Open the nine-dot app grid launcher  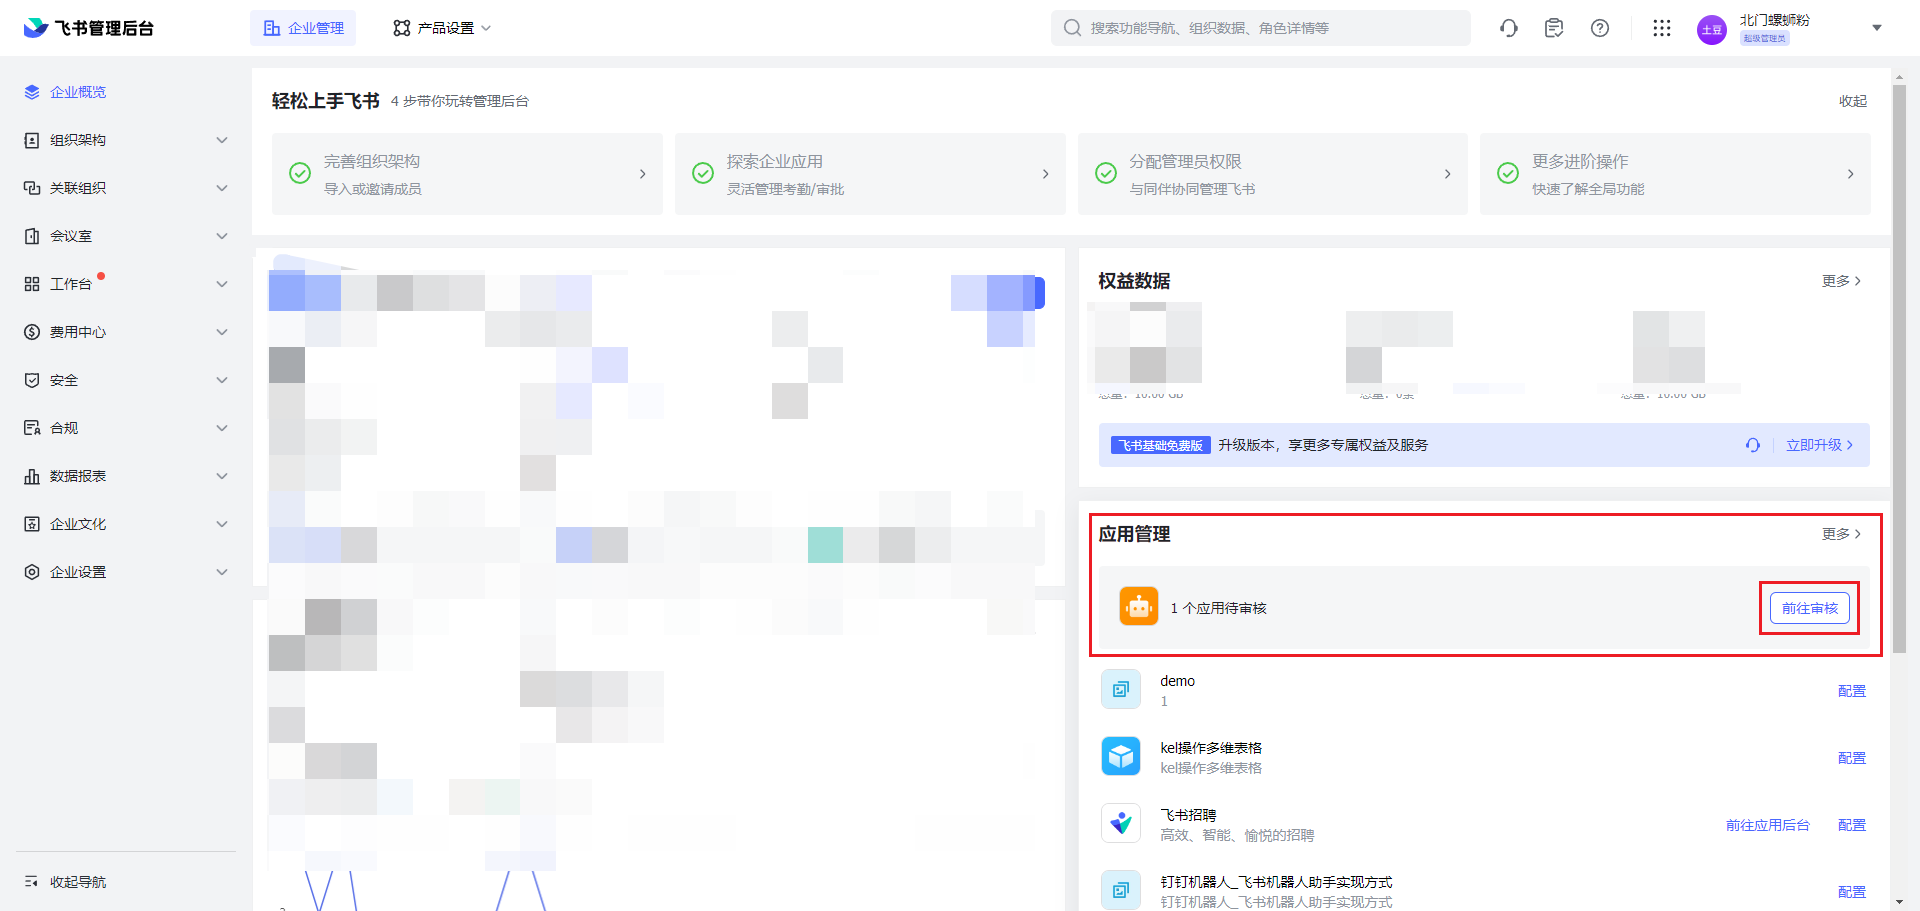[x=1662, y=28]
